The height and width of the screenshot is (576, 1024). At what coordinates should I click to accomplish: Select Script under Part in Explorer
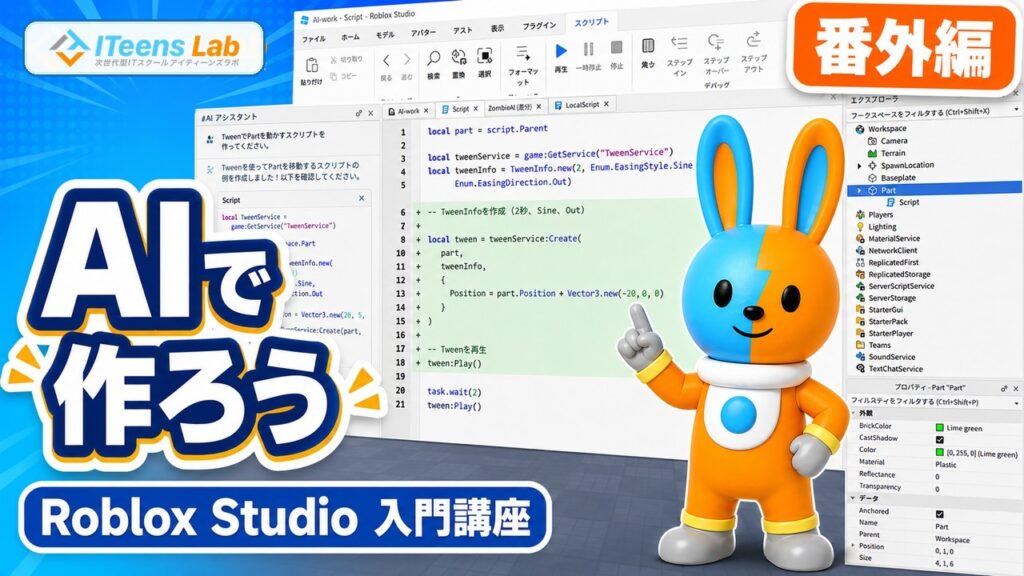pyautogui.click(x=908, y=202)
